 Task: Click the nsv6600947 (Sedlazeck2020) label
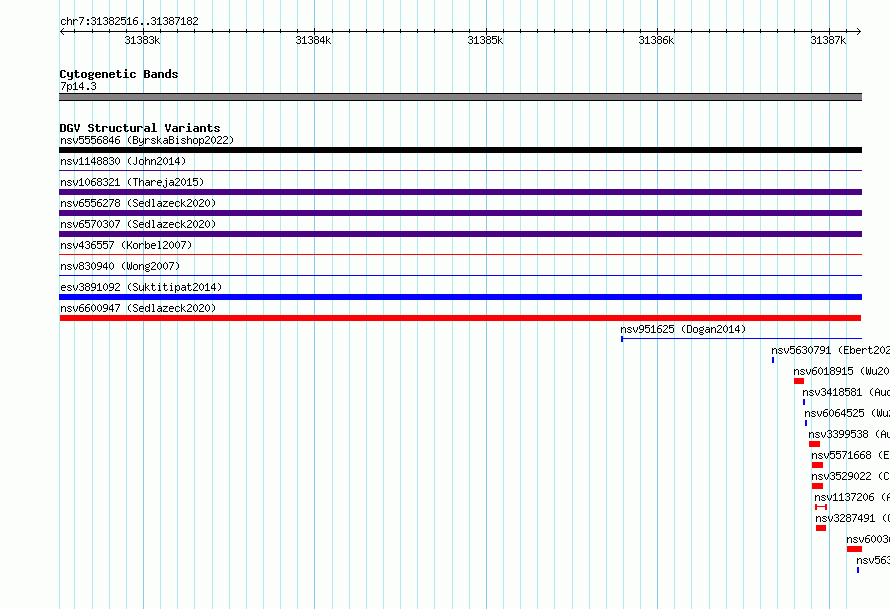pos(138,308)
